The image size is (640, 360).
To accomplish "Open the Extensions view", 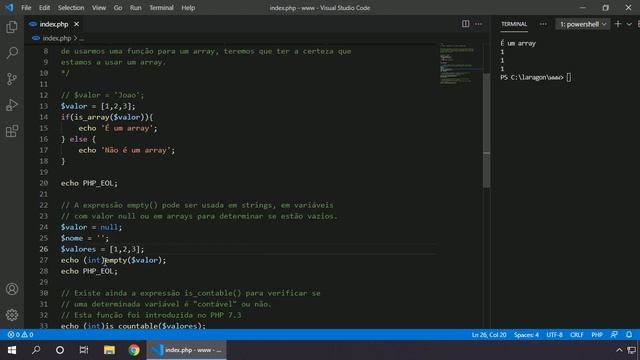I will tap(12, 131).
